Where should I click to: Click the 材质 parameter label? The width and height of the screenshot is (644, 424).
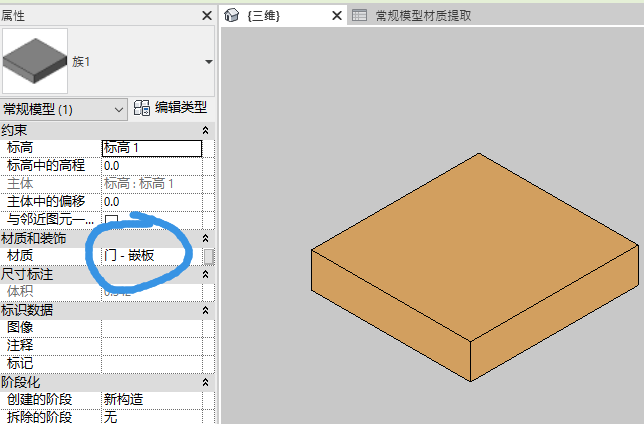point(20,256)
